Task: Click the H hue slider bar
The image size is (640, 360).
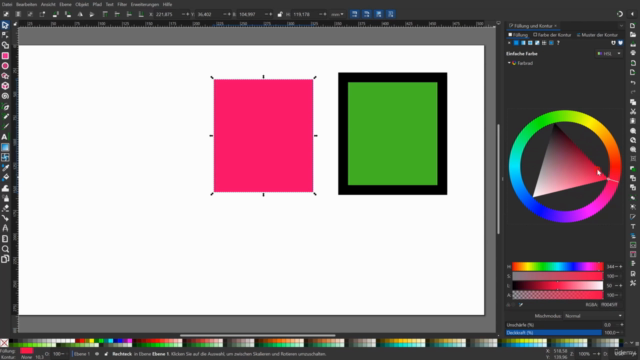Action: click(x=558, y=267)
